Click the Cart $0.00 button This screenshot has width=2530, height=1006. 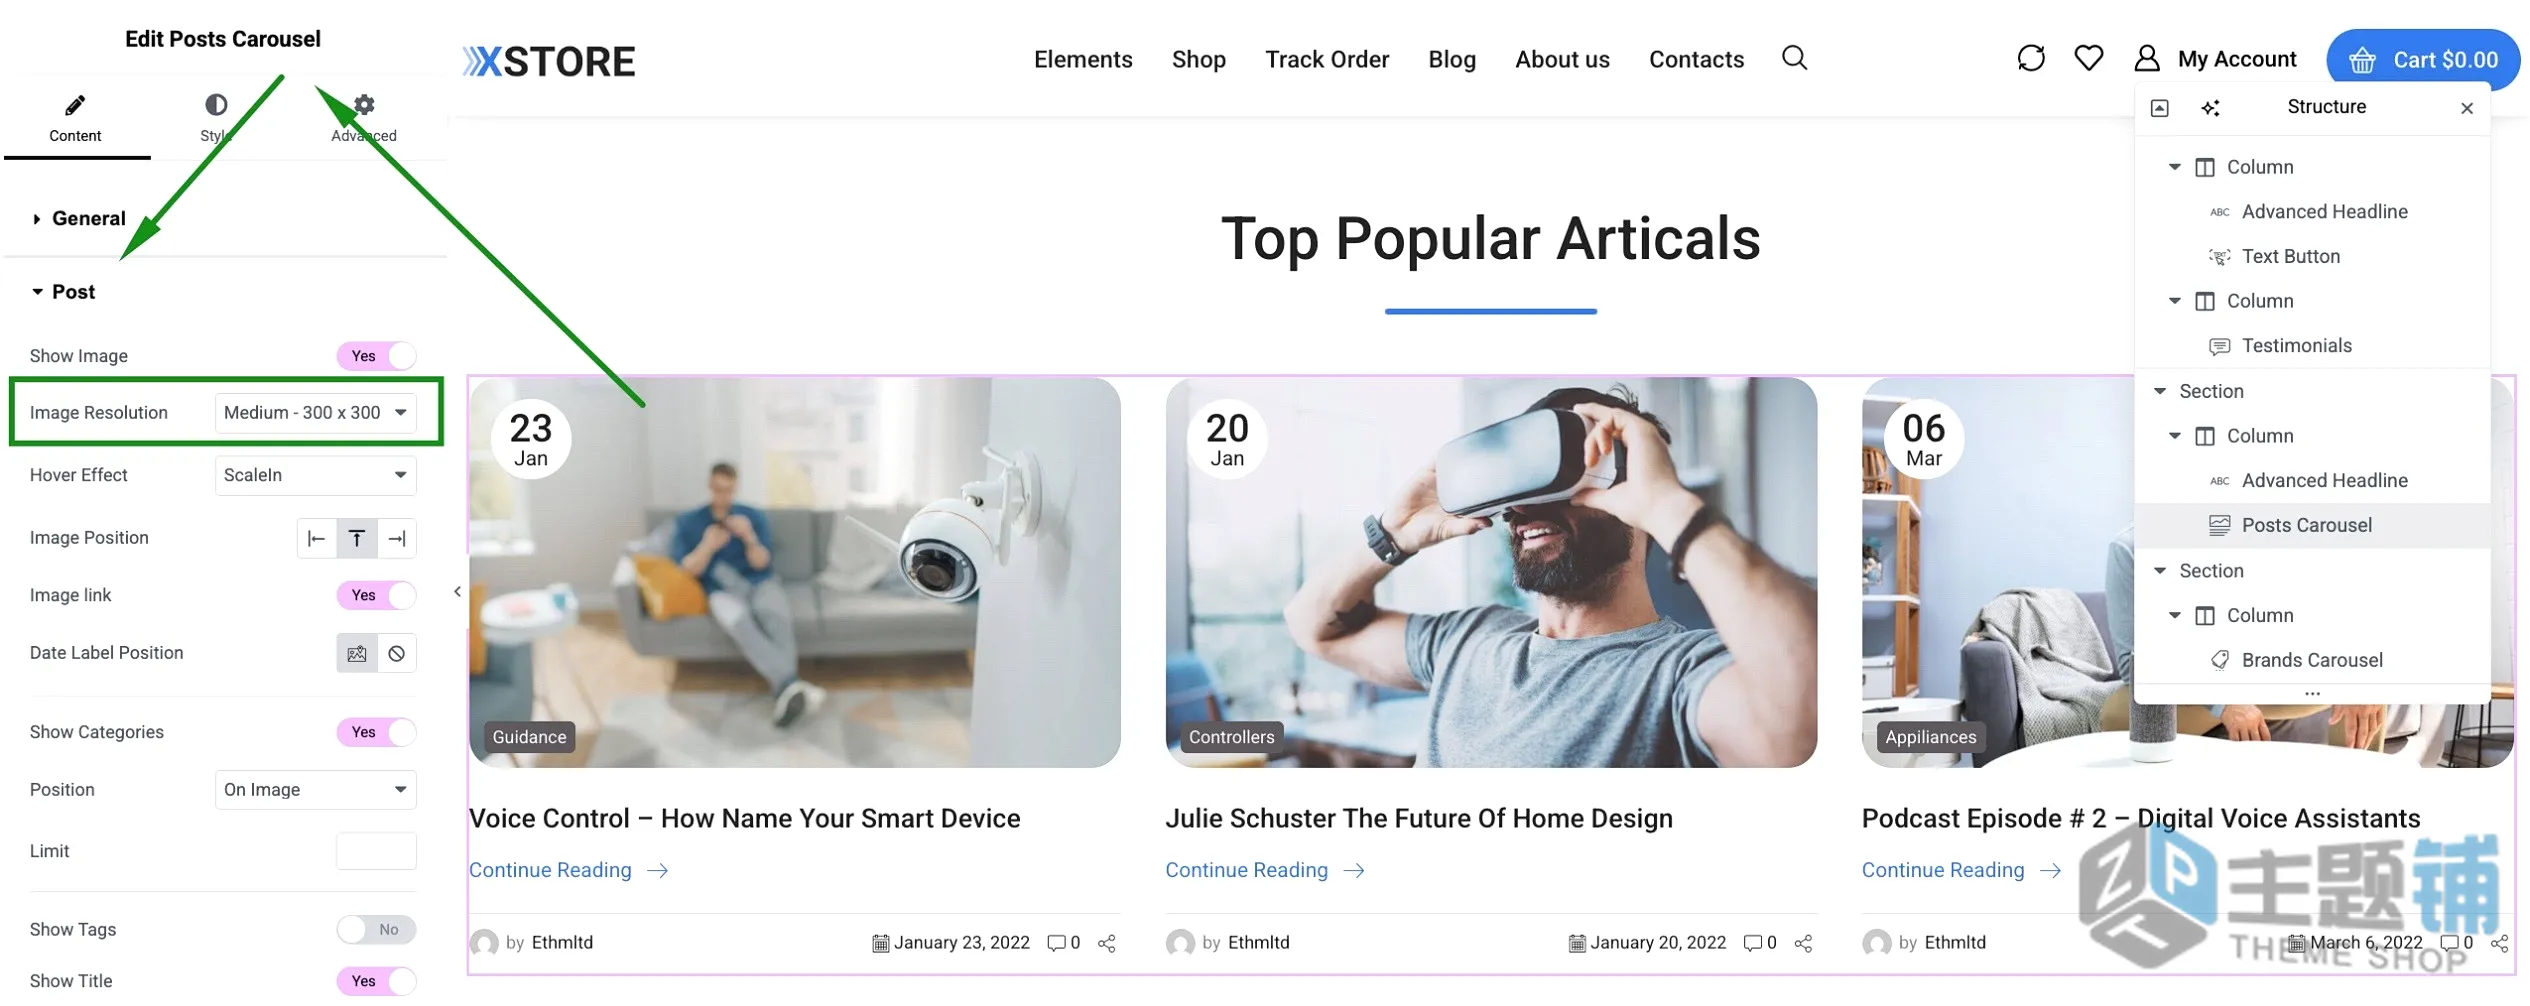[x=2422, y=60]
